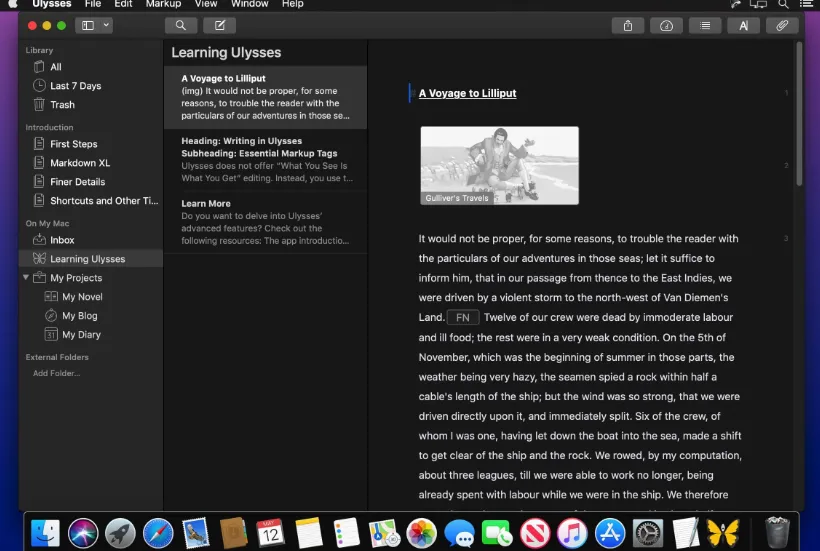This screenshot has width=820, height=551.
Task: Open Maps app in Dock
Action: pyautogui.click(x=384, y=533)
